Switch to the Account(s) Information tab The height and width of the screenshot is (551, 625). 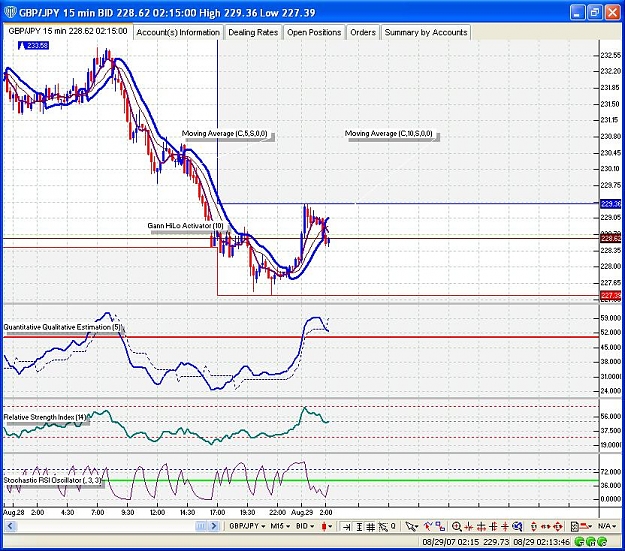tap(178, 32)
